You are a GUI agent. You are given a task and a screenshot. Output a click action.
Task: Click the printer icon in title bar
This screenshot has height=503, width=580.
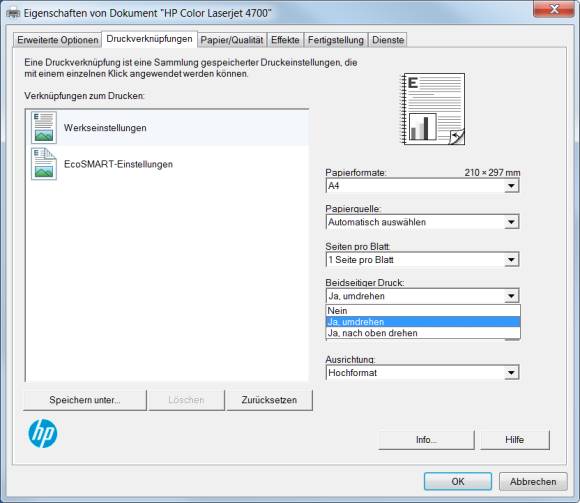click(13, 13)
